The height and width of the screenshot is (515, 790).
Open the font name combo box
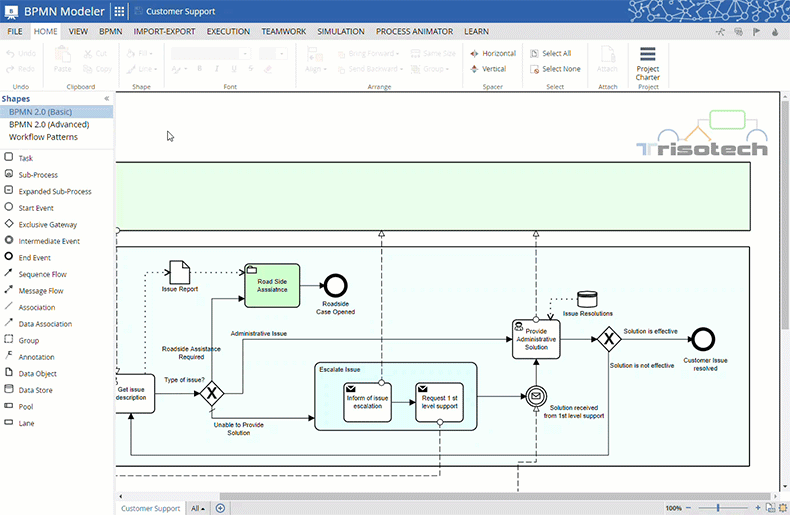pos(211,53)
